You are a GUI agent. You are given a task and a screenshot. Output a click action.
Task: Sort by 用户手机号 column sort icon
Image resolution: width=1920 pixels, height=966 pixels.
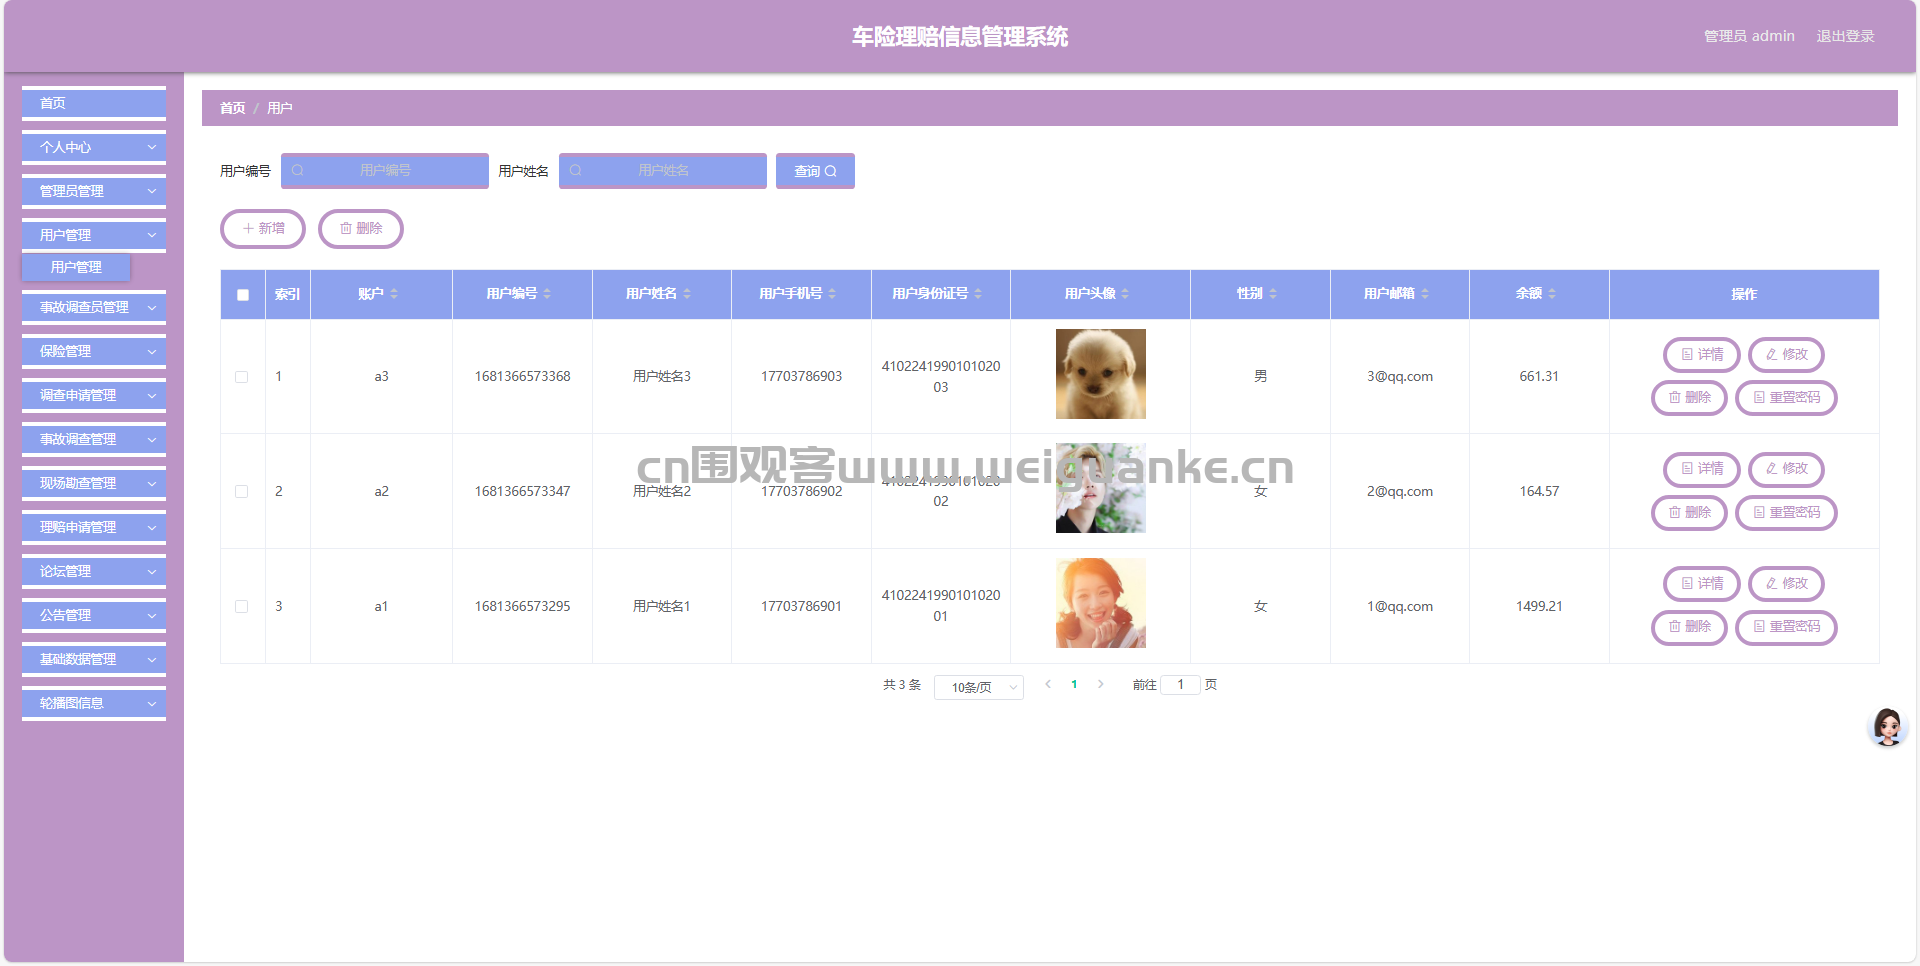(x=832, y=294)
